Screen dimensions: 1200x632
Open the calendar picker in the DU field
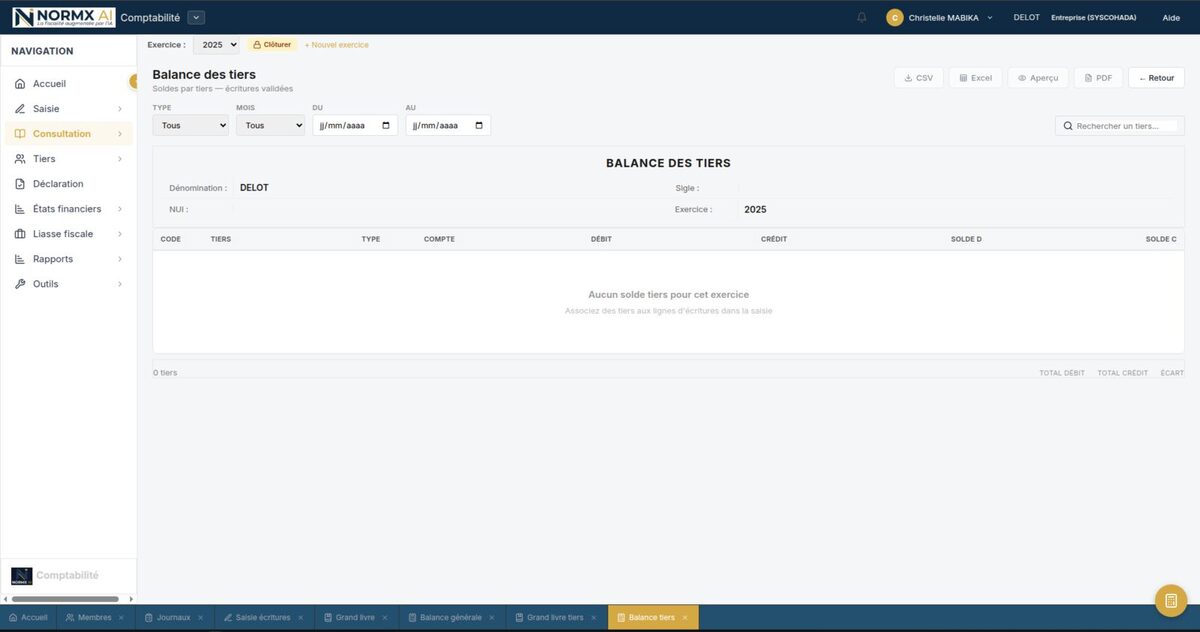[x=386, y=126]
